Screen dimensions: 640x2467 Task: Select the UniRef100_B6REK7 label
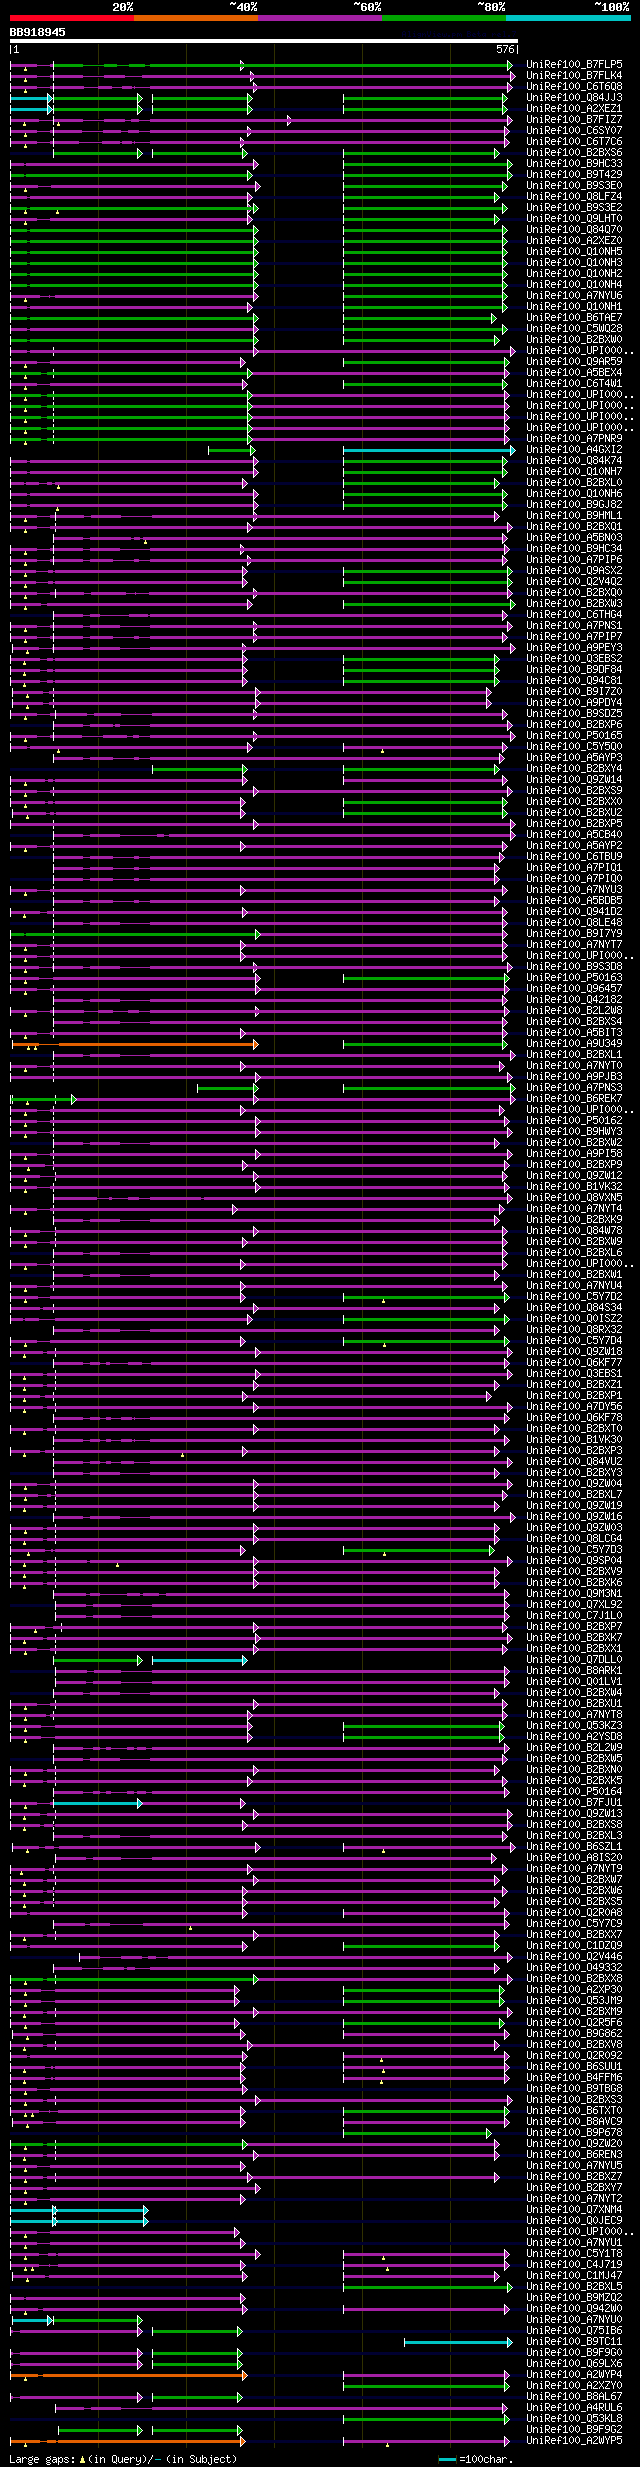574,1098
